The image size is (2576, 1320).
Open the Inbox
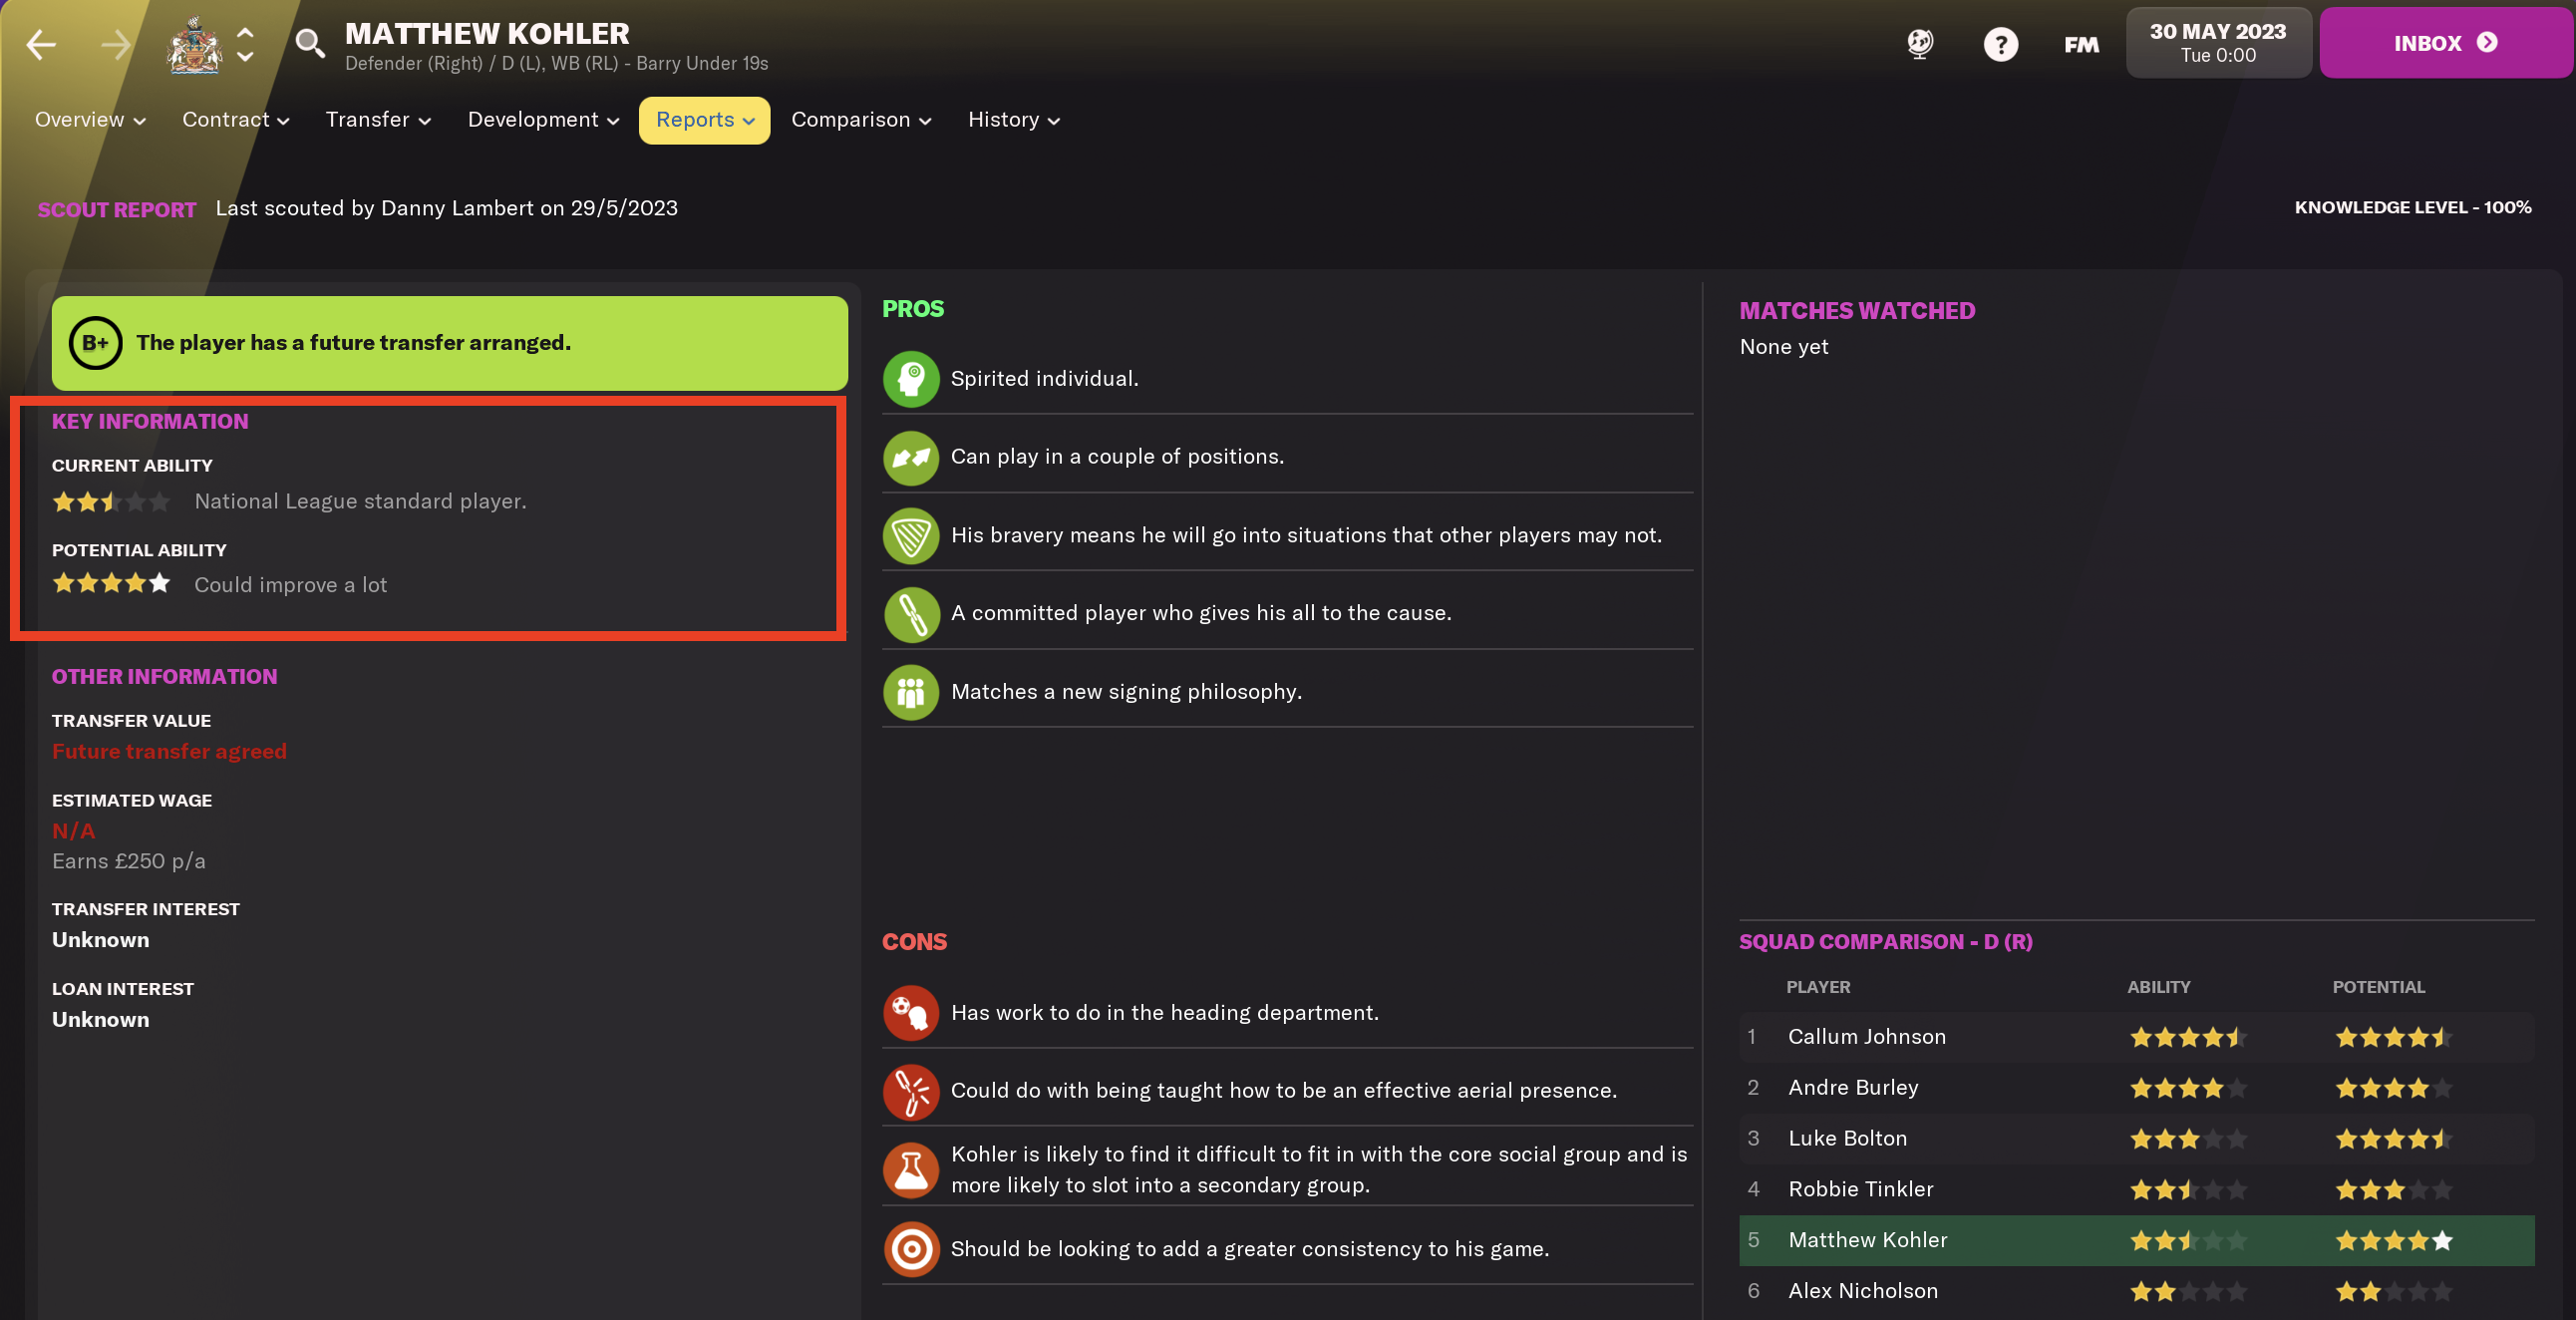[x=2445, y=42]
